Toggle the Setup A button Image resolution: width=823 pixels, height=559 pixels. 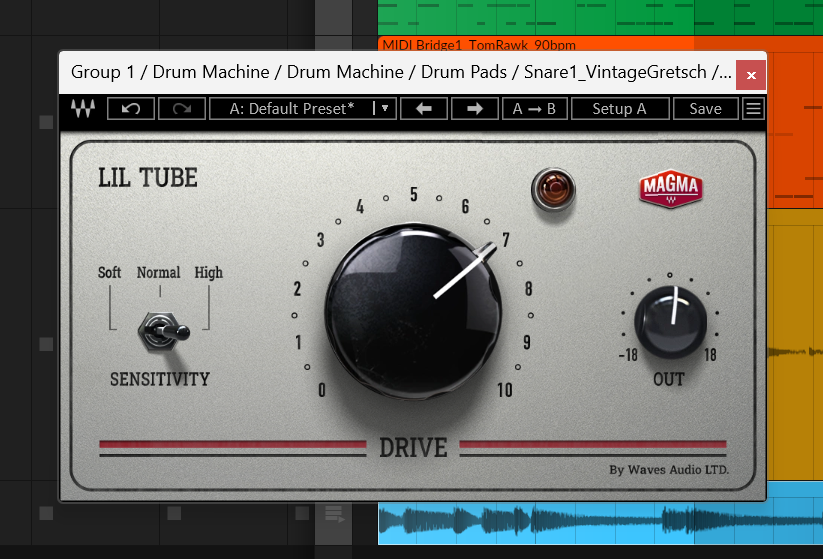point(619,108)
